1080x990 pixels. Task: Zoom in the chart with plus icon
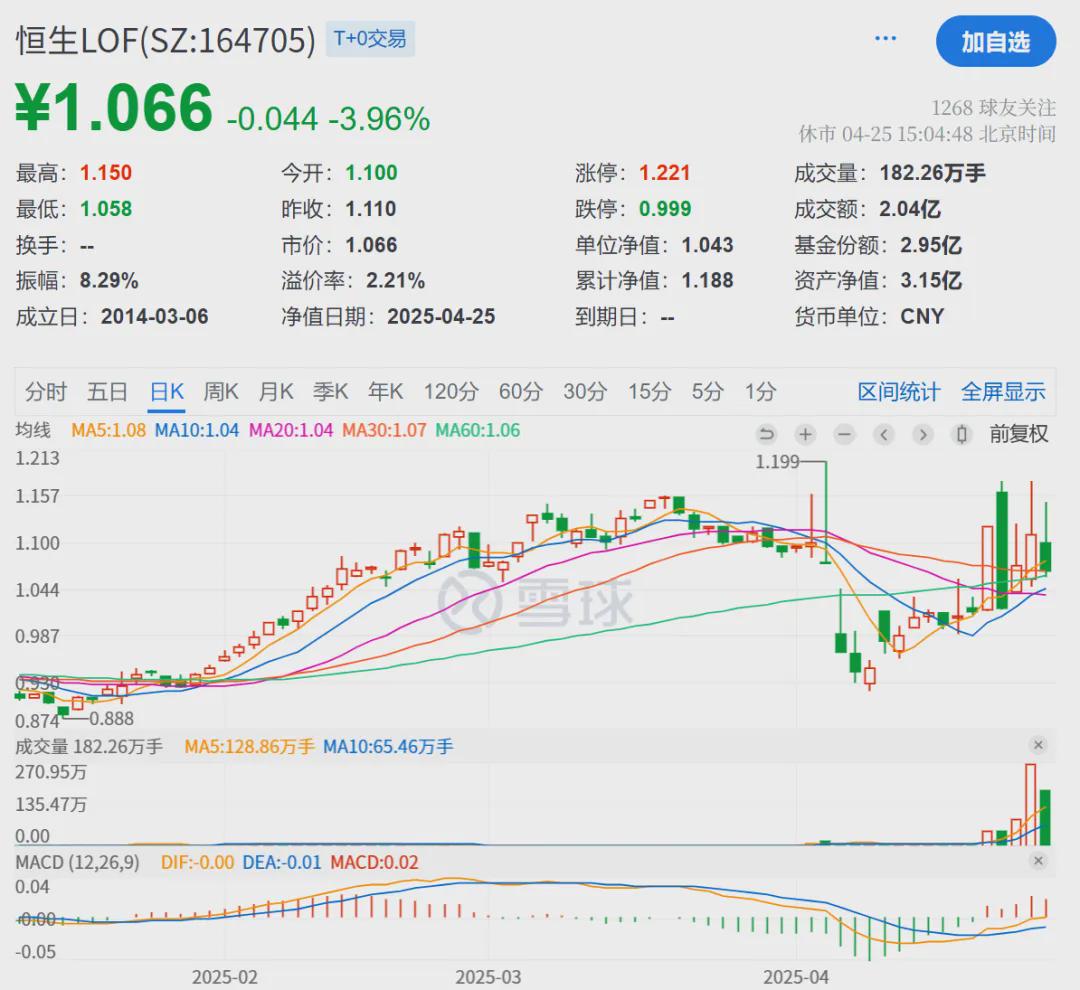(x=805, y=434)
